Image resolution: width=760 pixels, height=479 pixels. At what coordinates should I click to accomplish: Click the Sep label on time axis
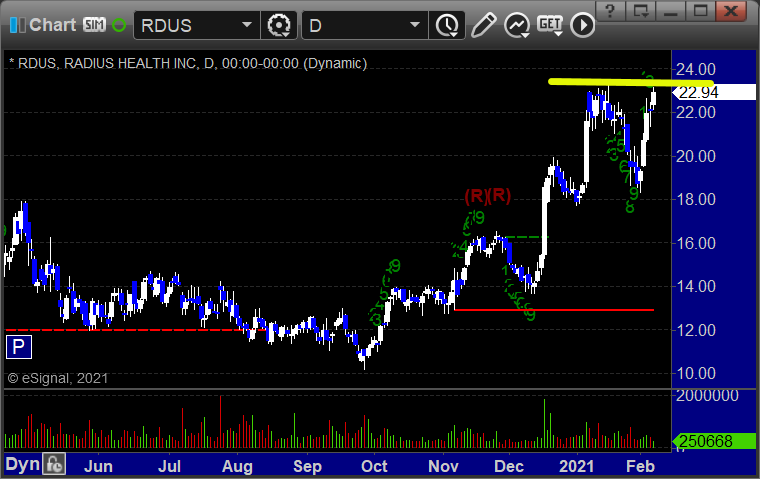pyautogui.click(x=307, y=466)
